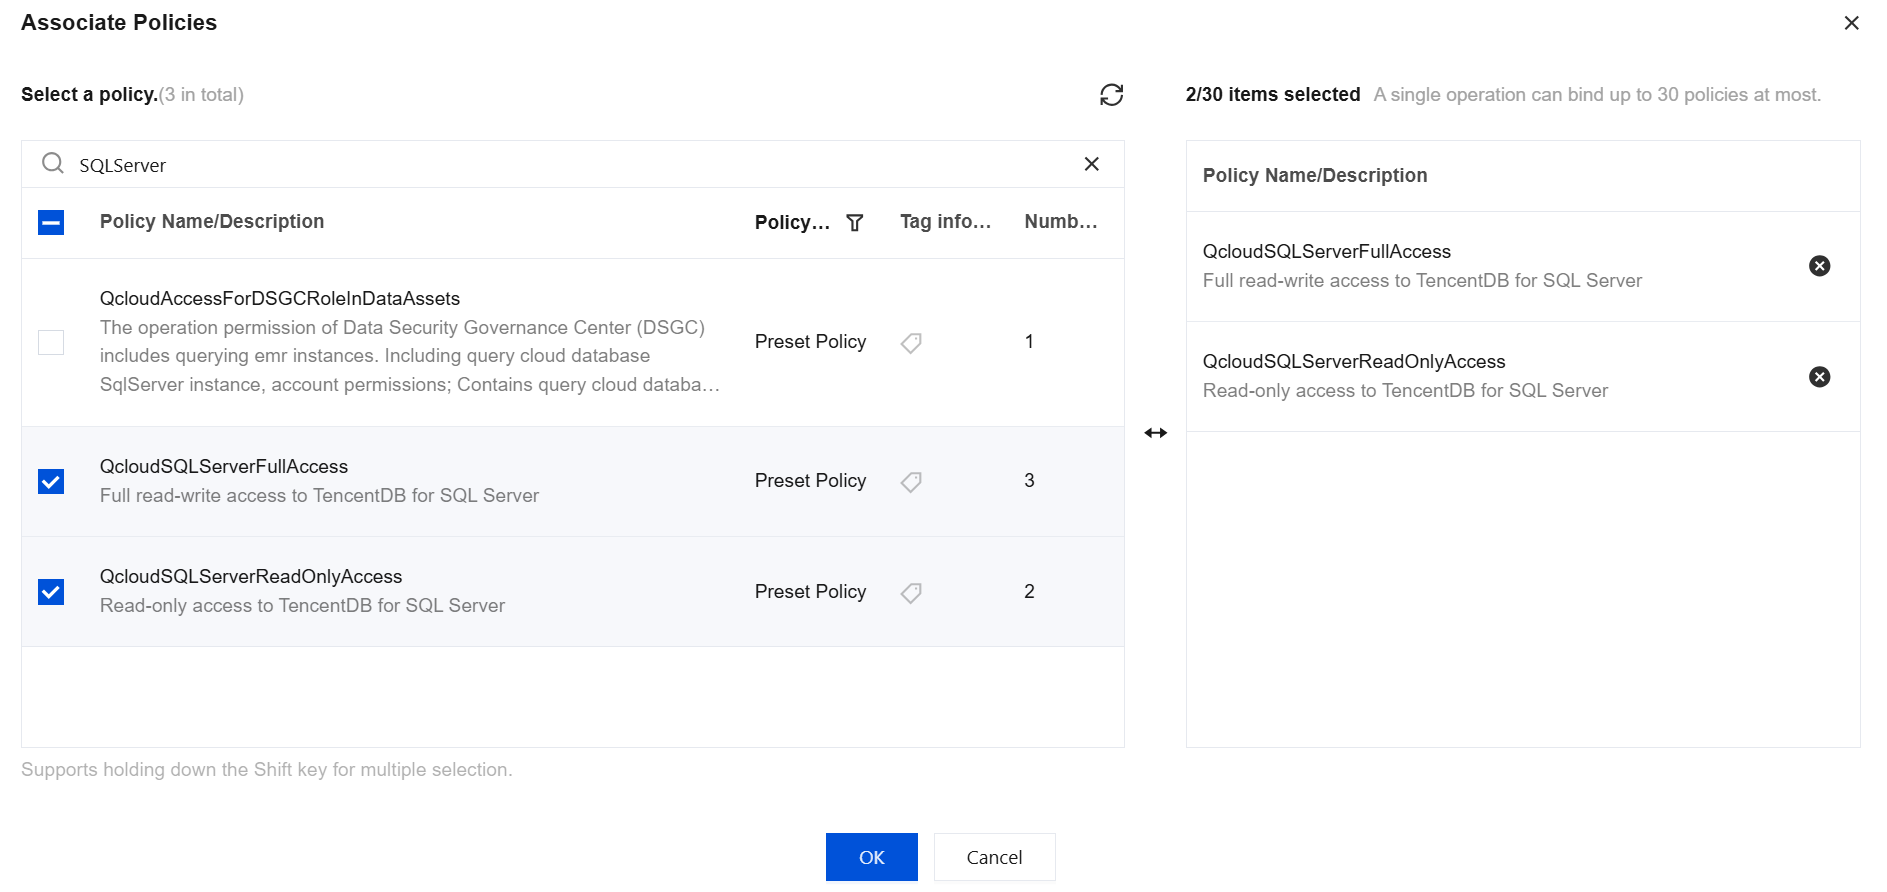Refresh the policy list

(1111, 95)
